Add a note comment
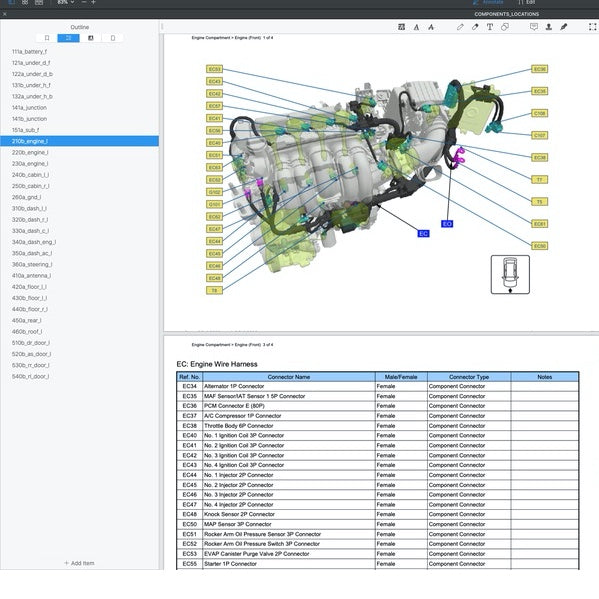The height and width of the screenshot is (599, 599). pyautogui.click(x=534, y=27)
